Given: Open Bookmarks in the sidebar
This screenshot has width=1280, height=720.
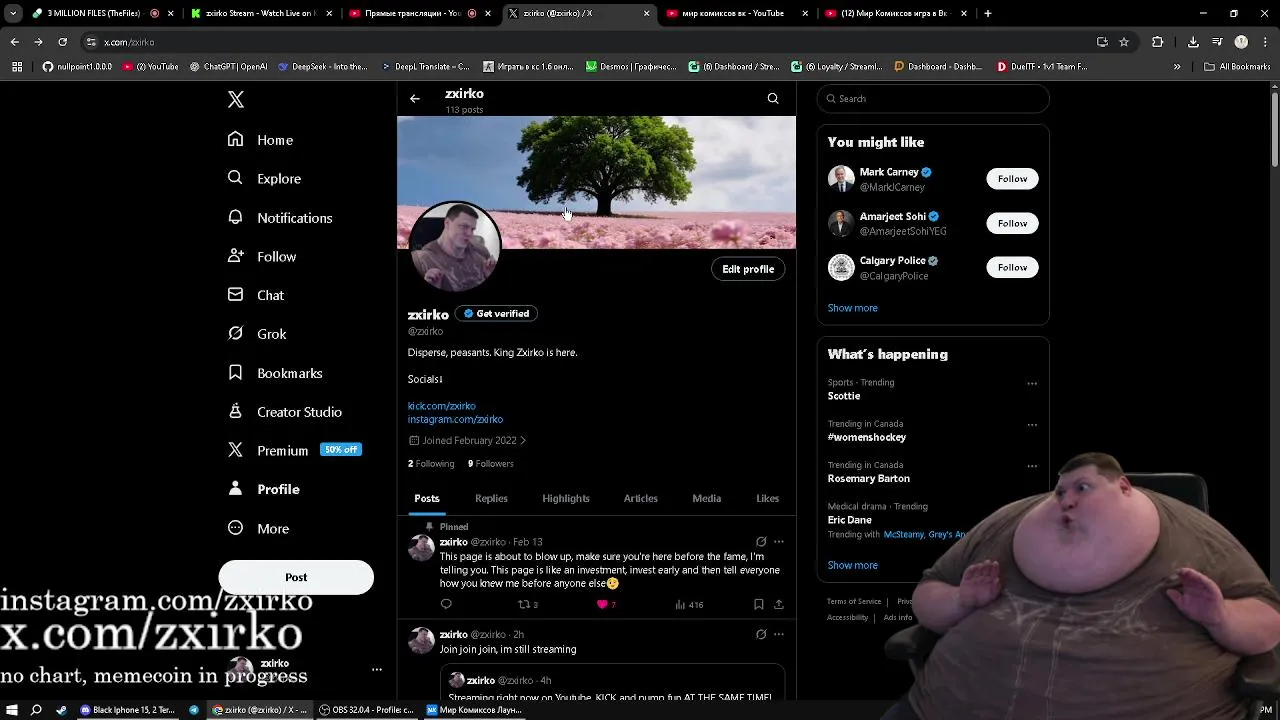Looking at the screenshot, I should point(275,373).
